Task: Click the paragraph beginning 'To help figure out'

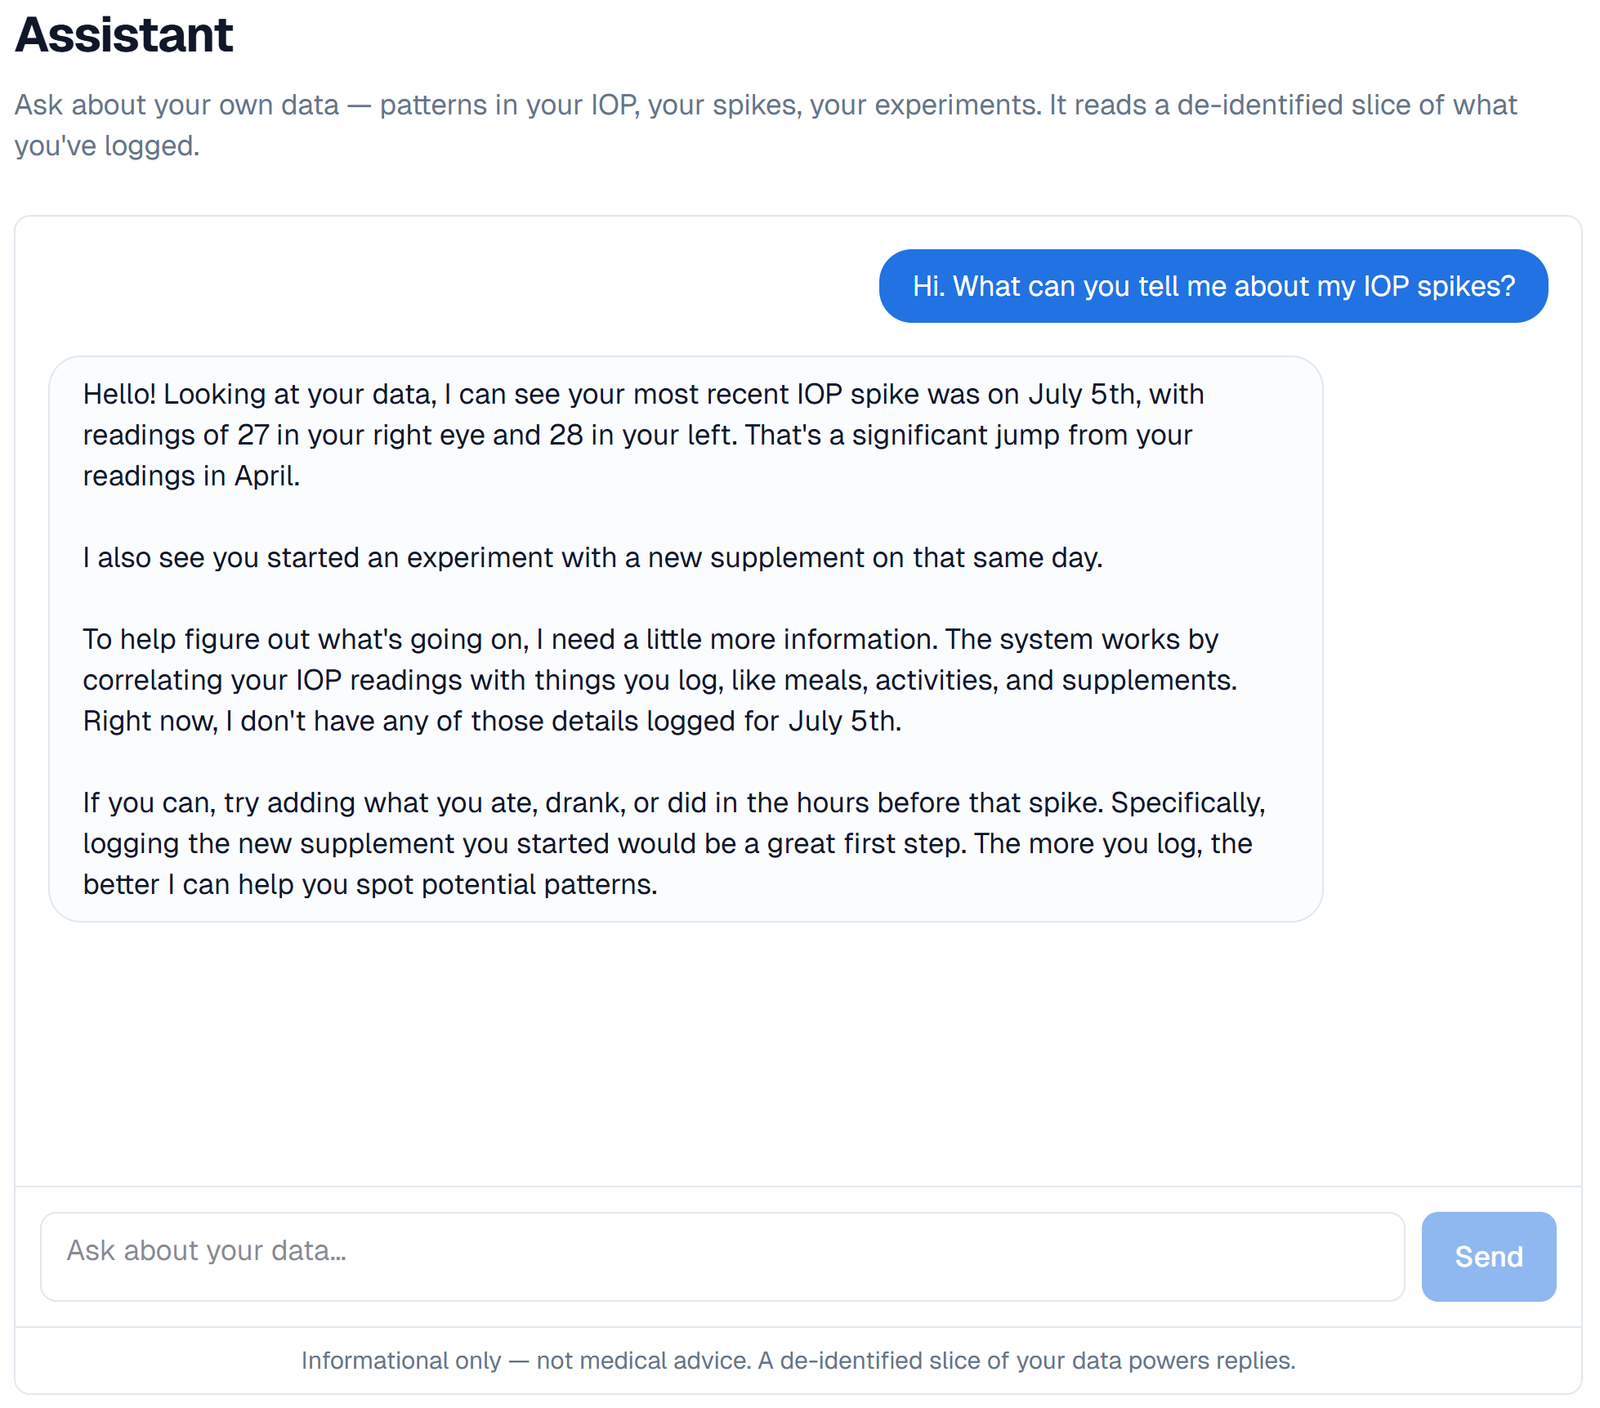Action: [x=660, y=680]
